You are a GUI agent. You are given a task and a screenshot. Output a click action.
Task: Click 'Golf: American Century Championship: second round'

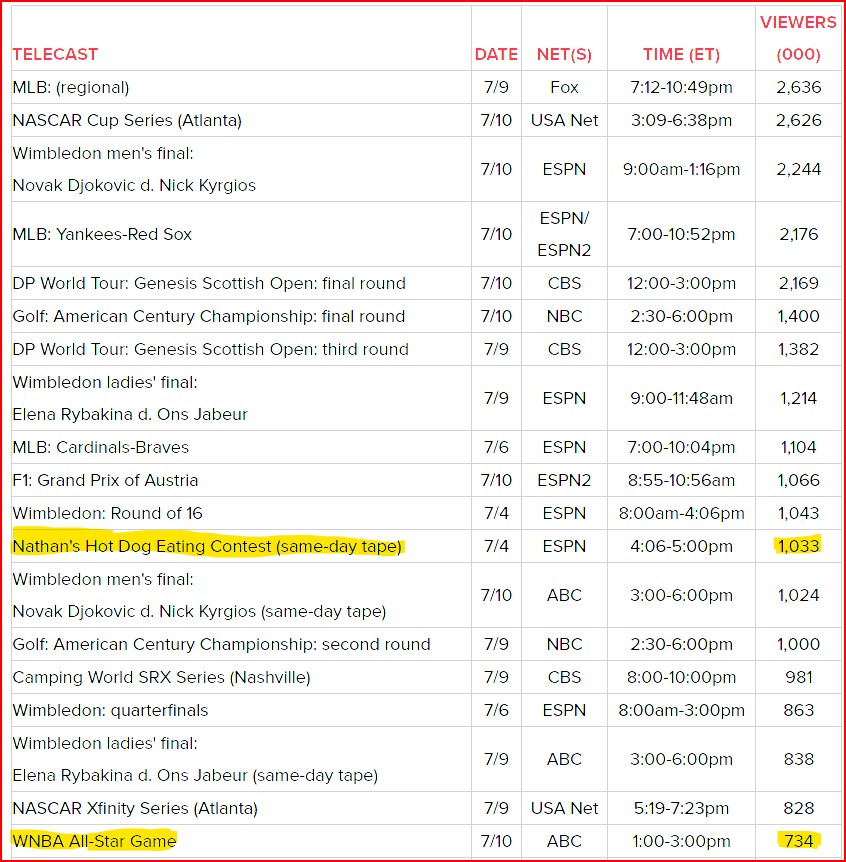(221, 644)
